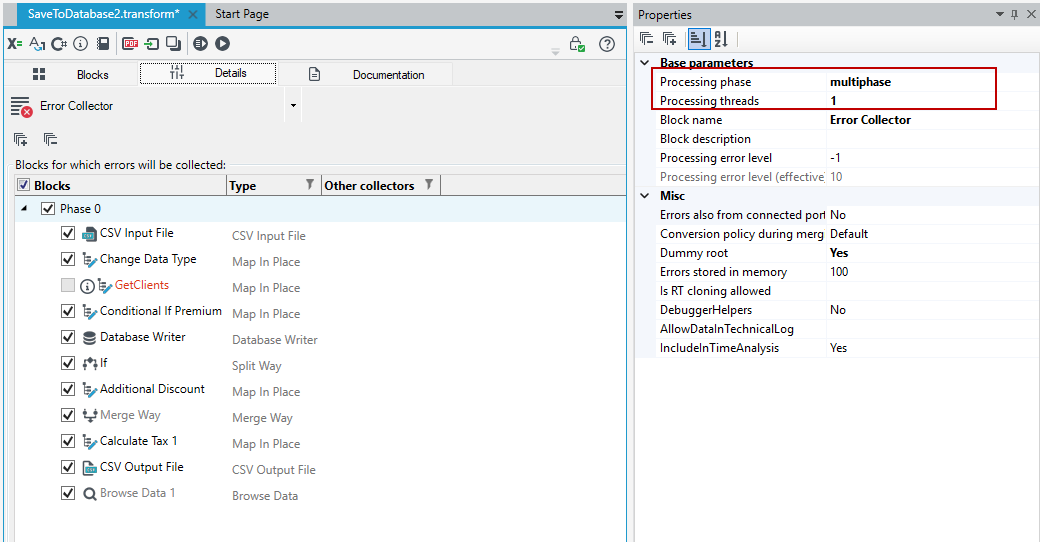Click the step-run debug icon
This screenshot has height=542, width=1040.
pyautogui.click(x=200, y=44)
